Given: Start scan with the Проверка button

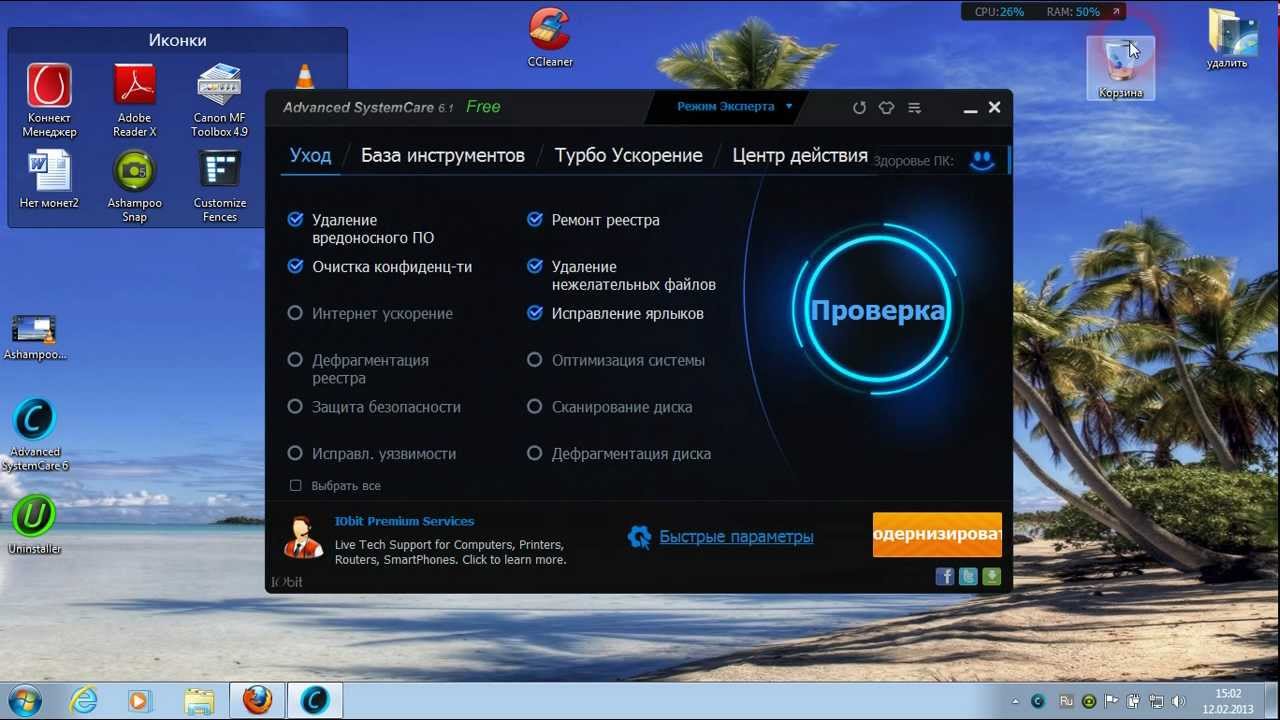Looking at the screenshot, I should (877, 310).
